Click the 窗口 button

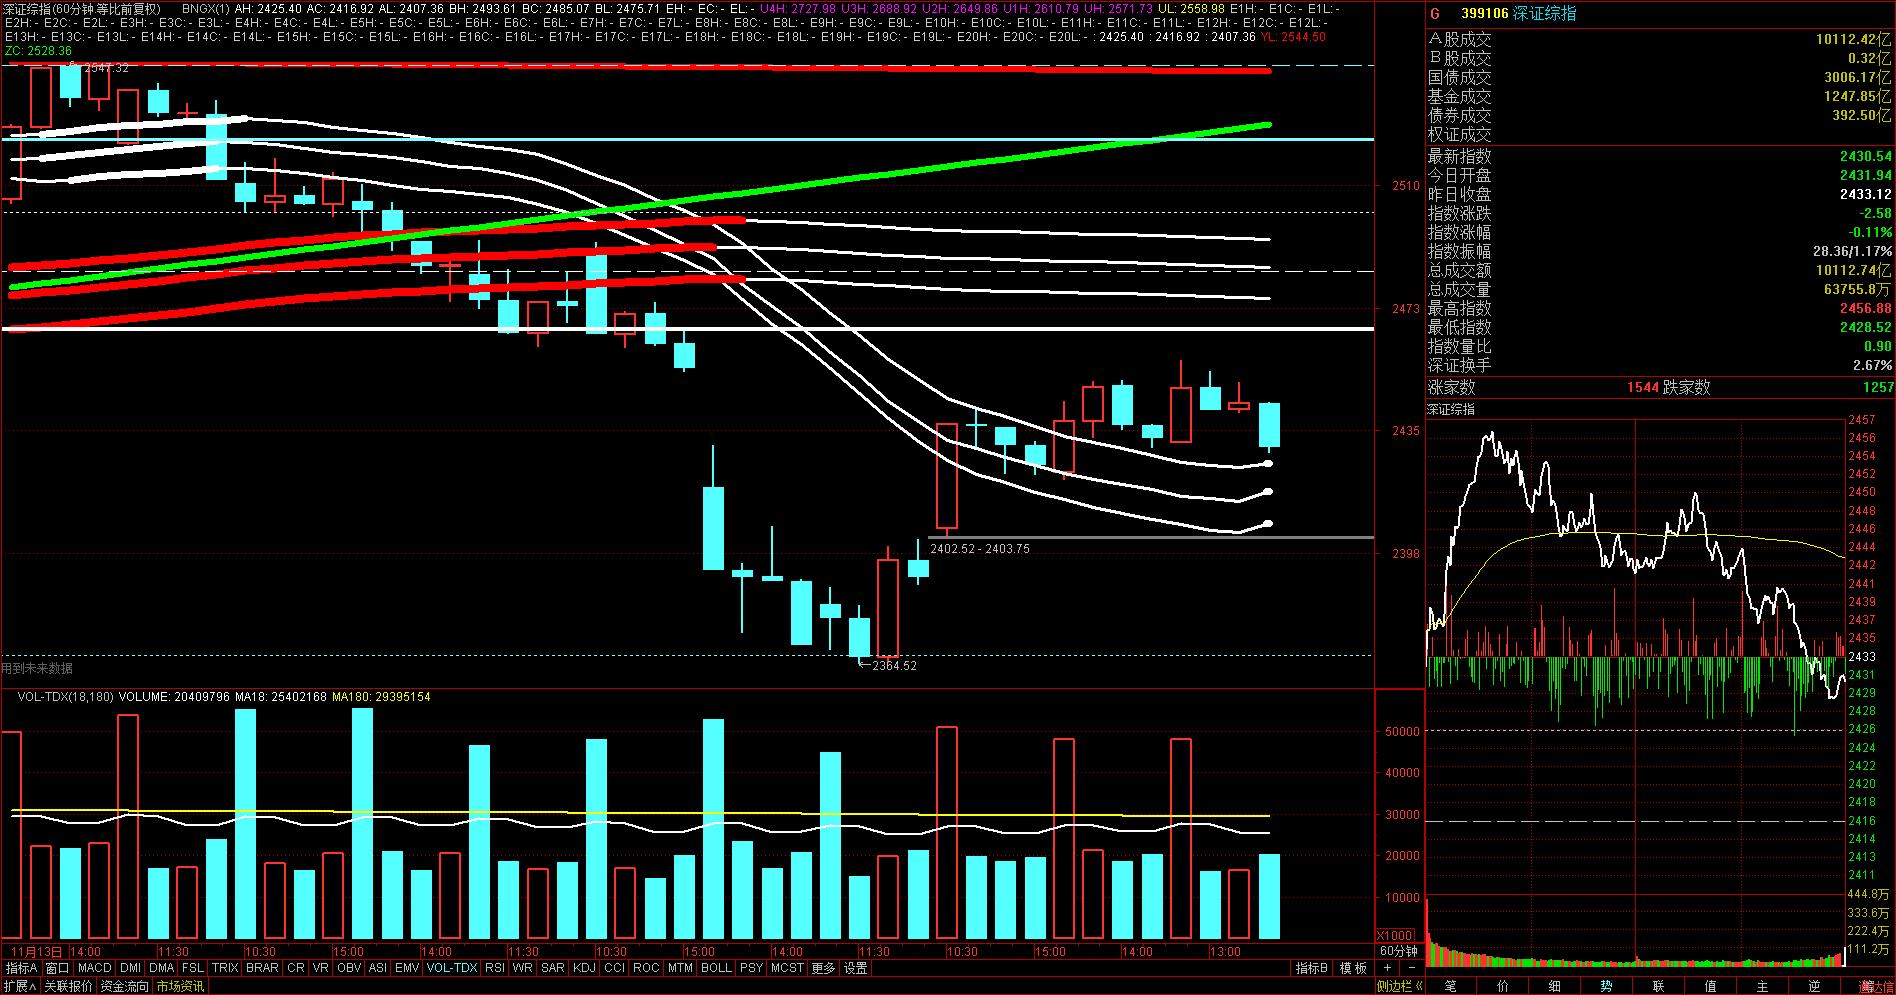(x=57, y=968)
